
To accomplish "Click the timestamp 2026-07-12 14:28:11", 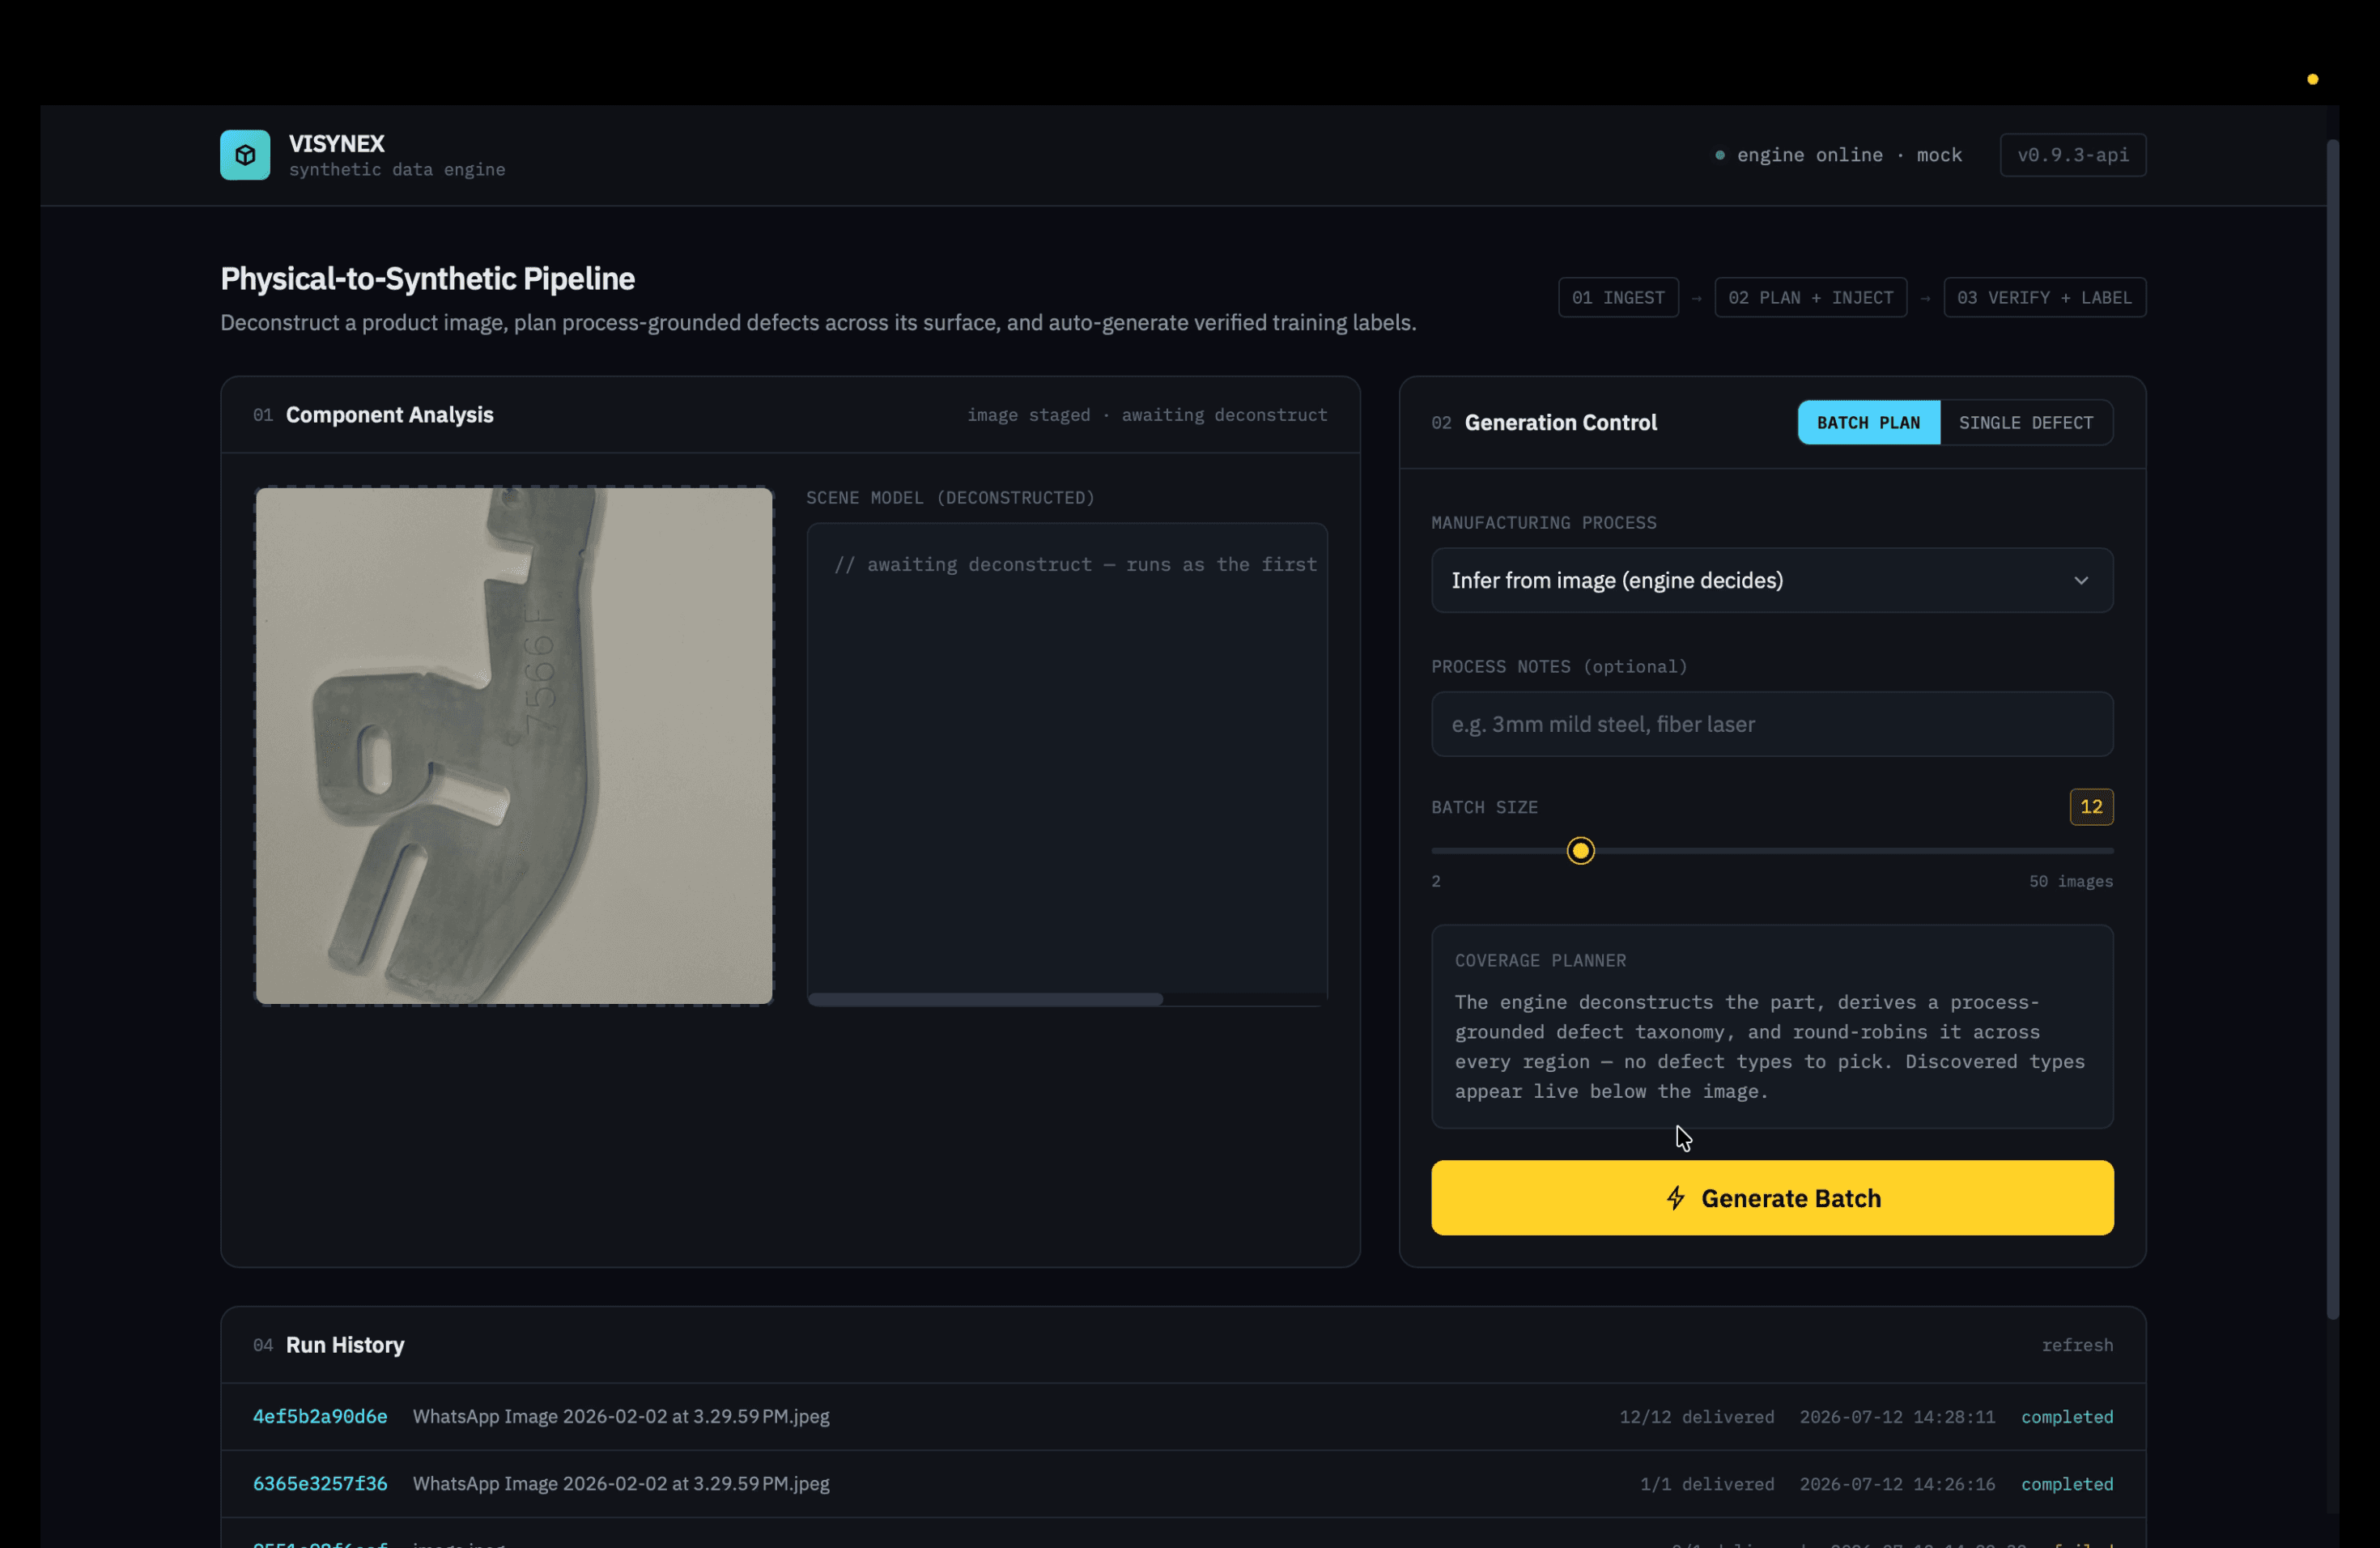I will [x=1897, y=1417].
